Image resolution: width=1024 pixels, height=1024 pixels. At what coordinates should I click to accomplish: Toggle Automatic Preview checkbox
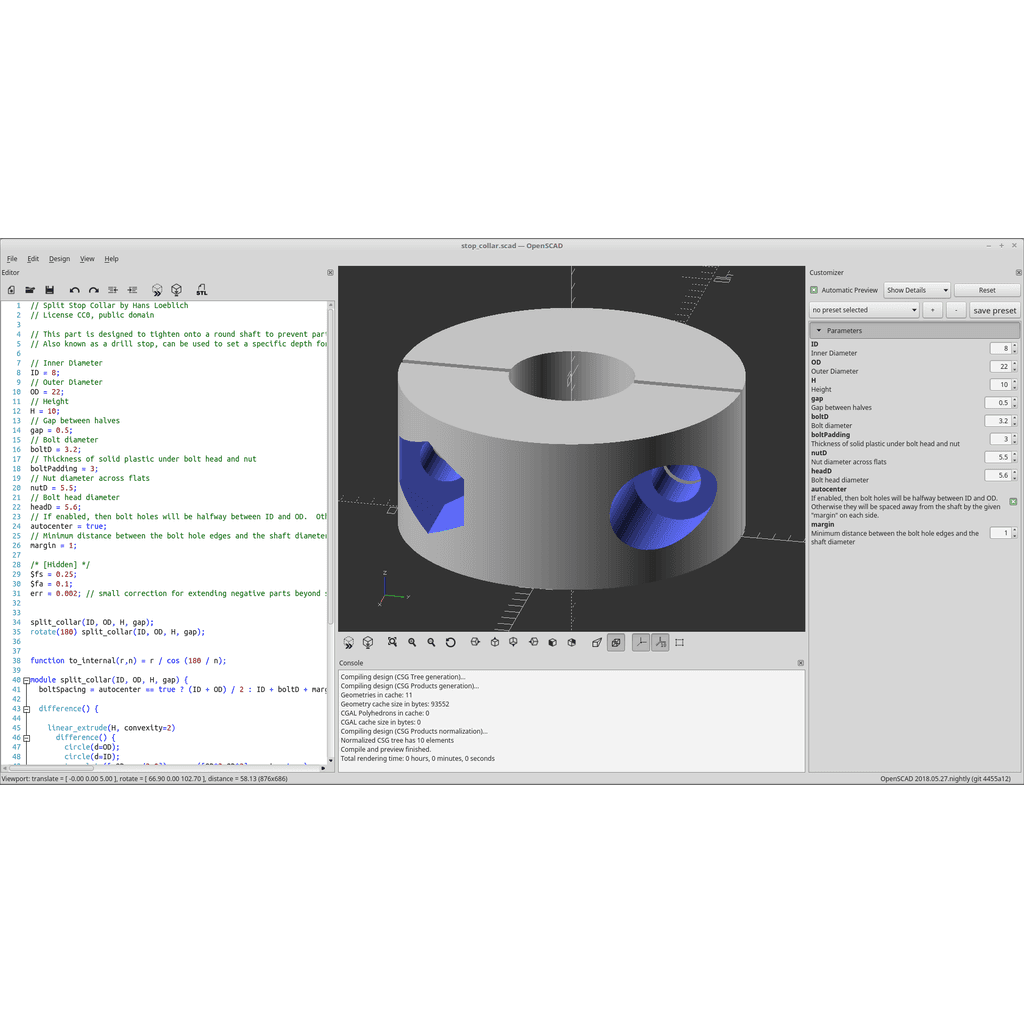click(814, 290)
